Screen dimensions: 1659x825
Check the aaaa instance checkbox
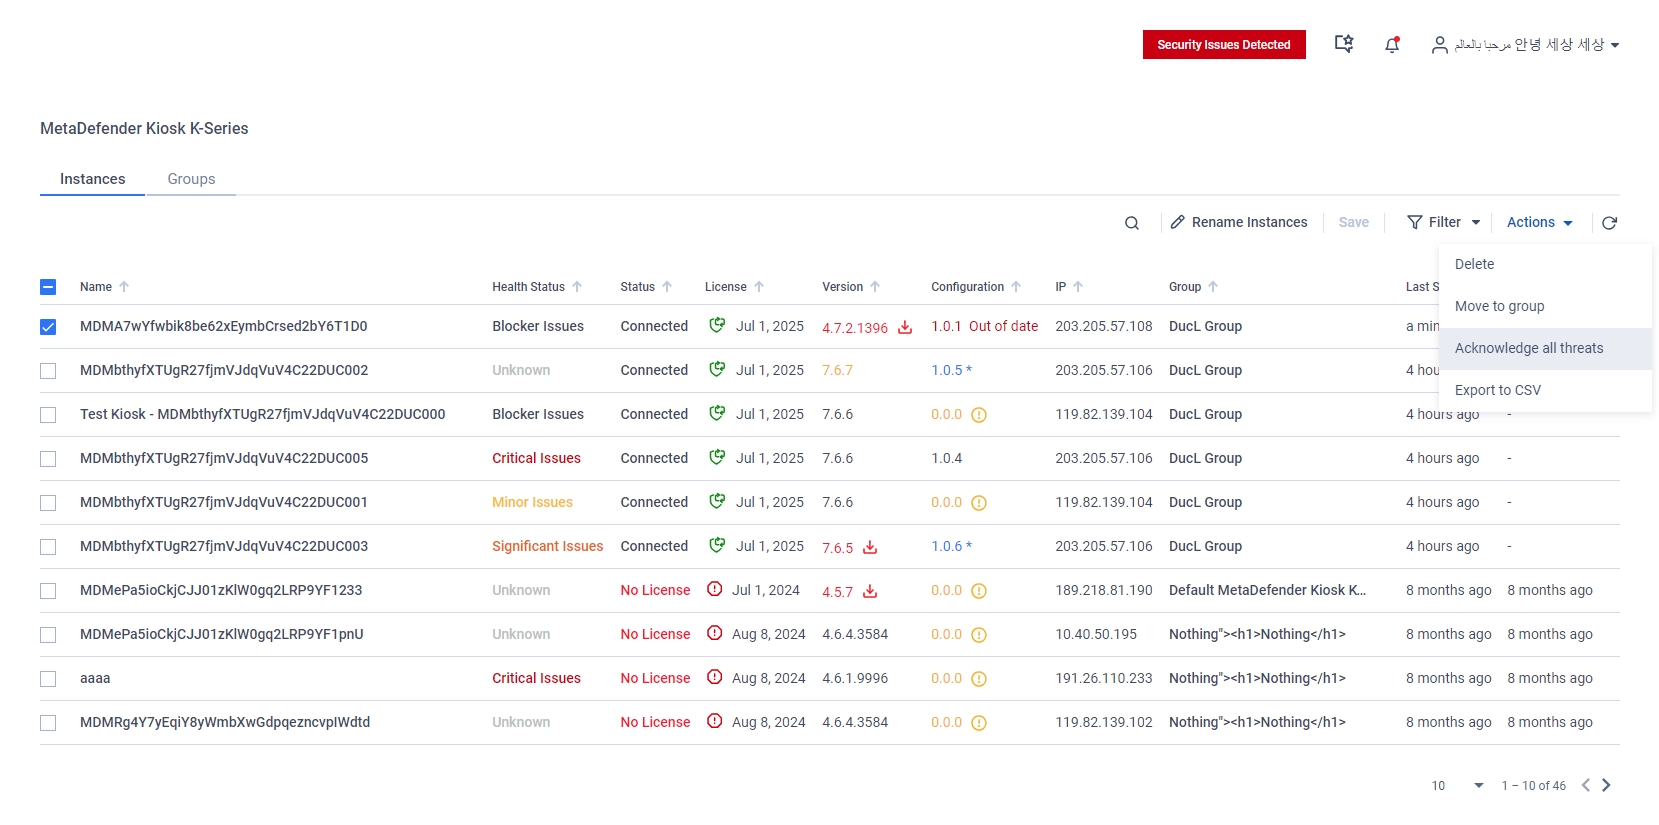48,679
